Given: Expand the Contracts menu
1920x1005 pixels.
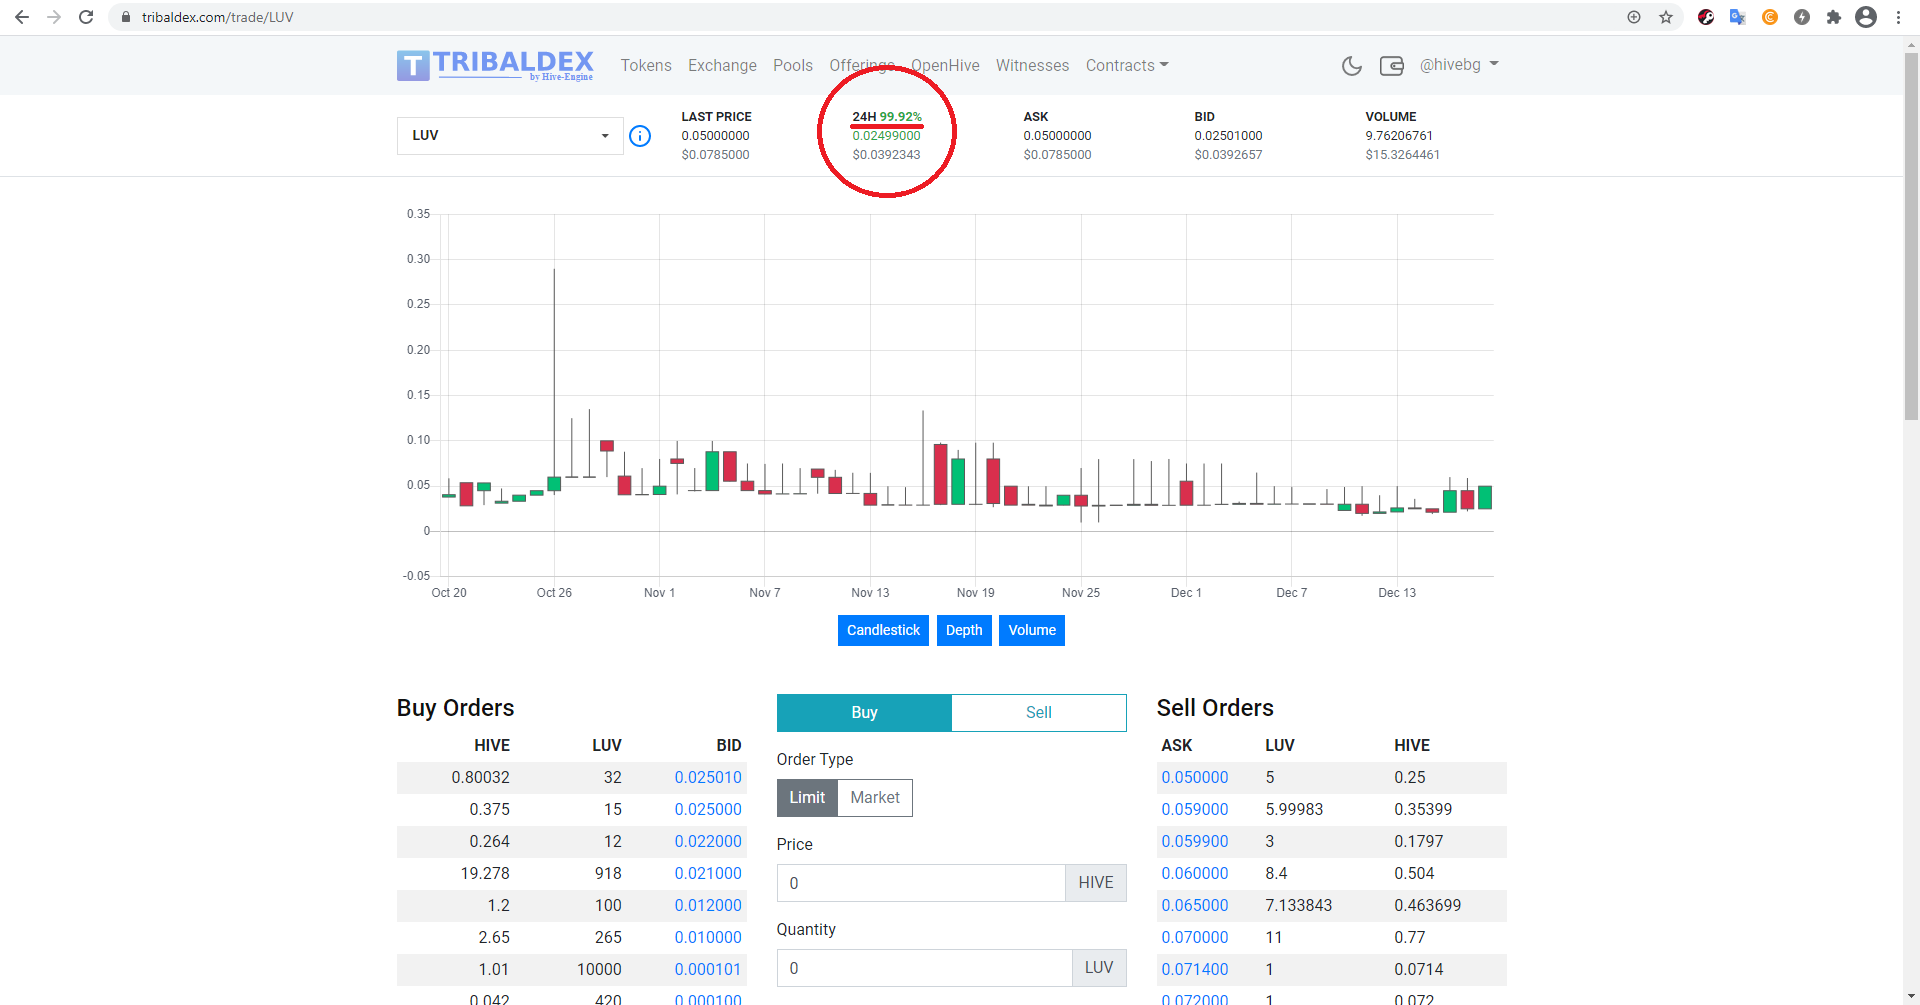Looking at the screenshot, I should pyautogui.click(x=1127, y=66).
